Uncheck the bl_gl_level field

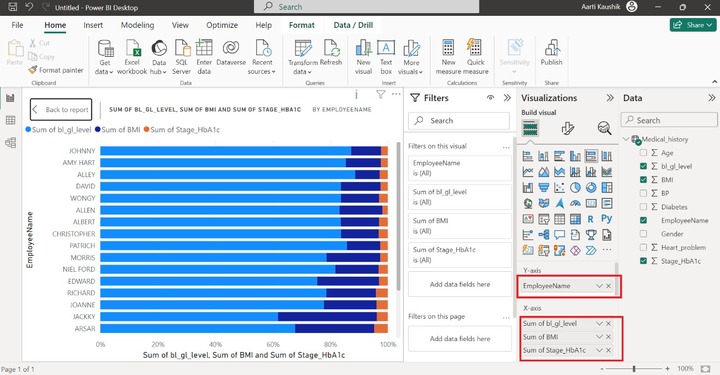click(x=643, y=166)
